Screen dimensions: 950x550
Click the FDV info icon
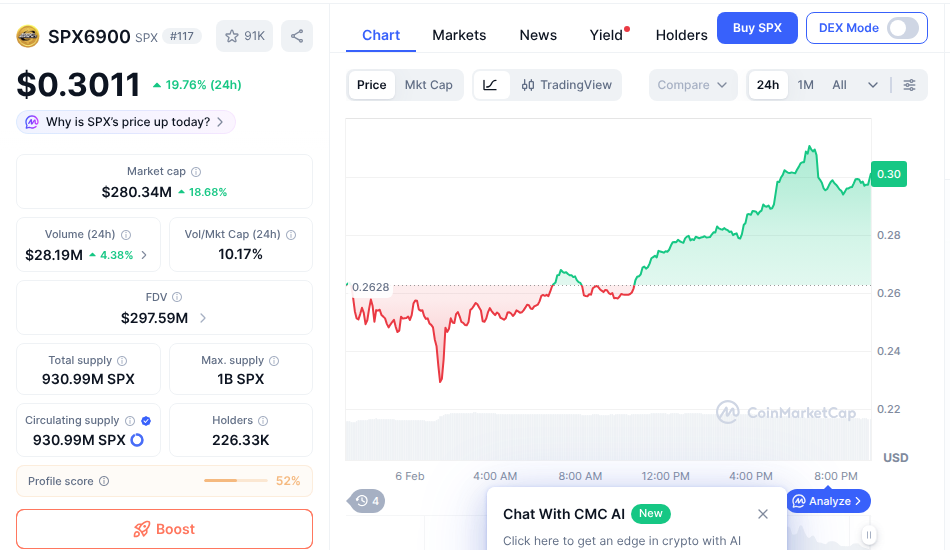(177, 297)
